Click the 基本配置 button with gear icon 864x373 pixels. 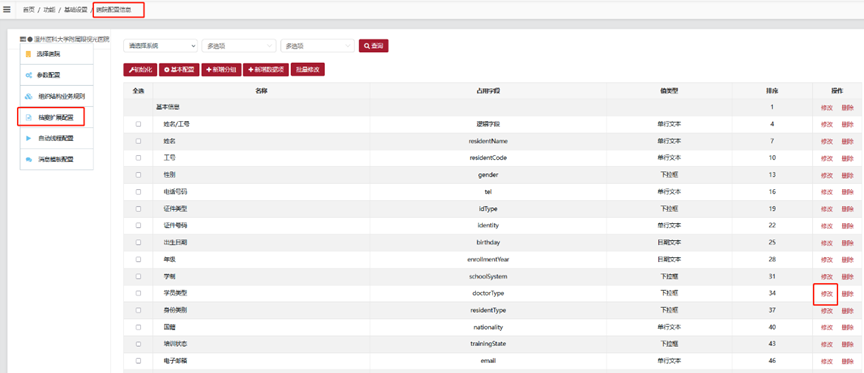click(179, 69)
